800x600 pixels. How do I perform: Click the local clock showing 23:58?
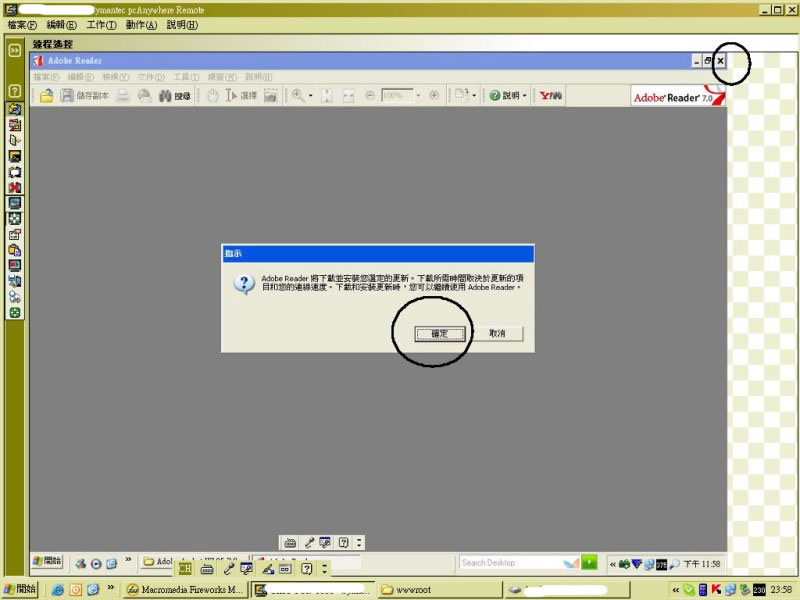781,590
